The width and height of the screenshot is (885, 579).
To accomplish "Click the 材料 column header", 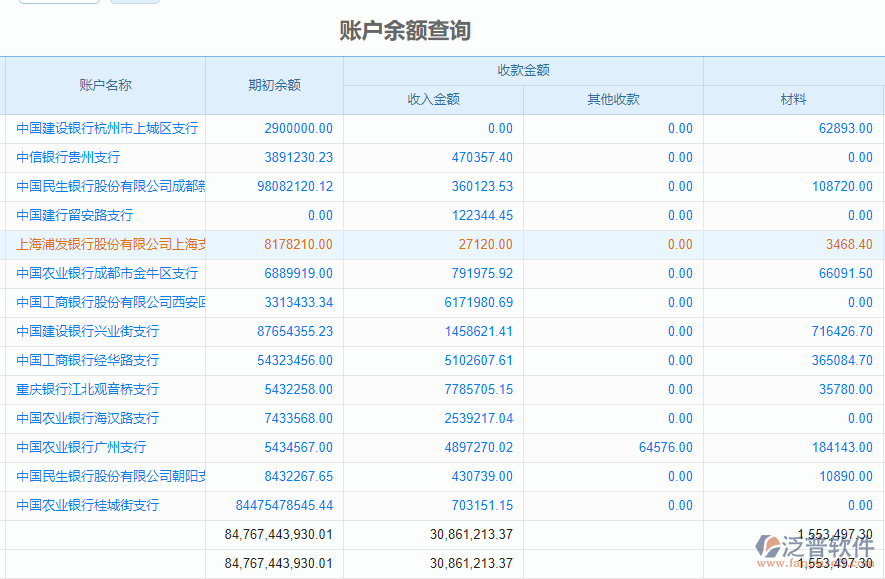I will point(795,100).
